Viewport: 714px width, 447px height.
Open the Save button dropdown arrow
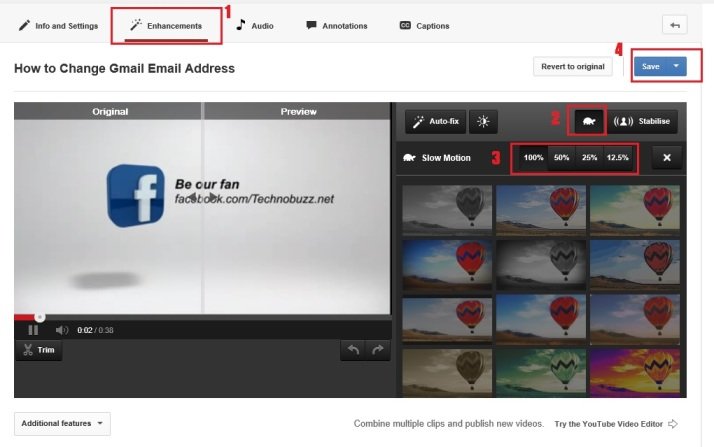point(676,66)
